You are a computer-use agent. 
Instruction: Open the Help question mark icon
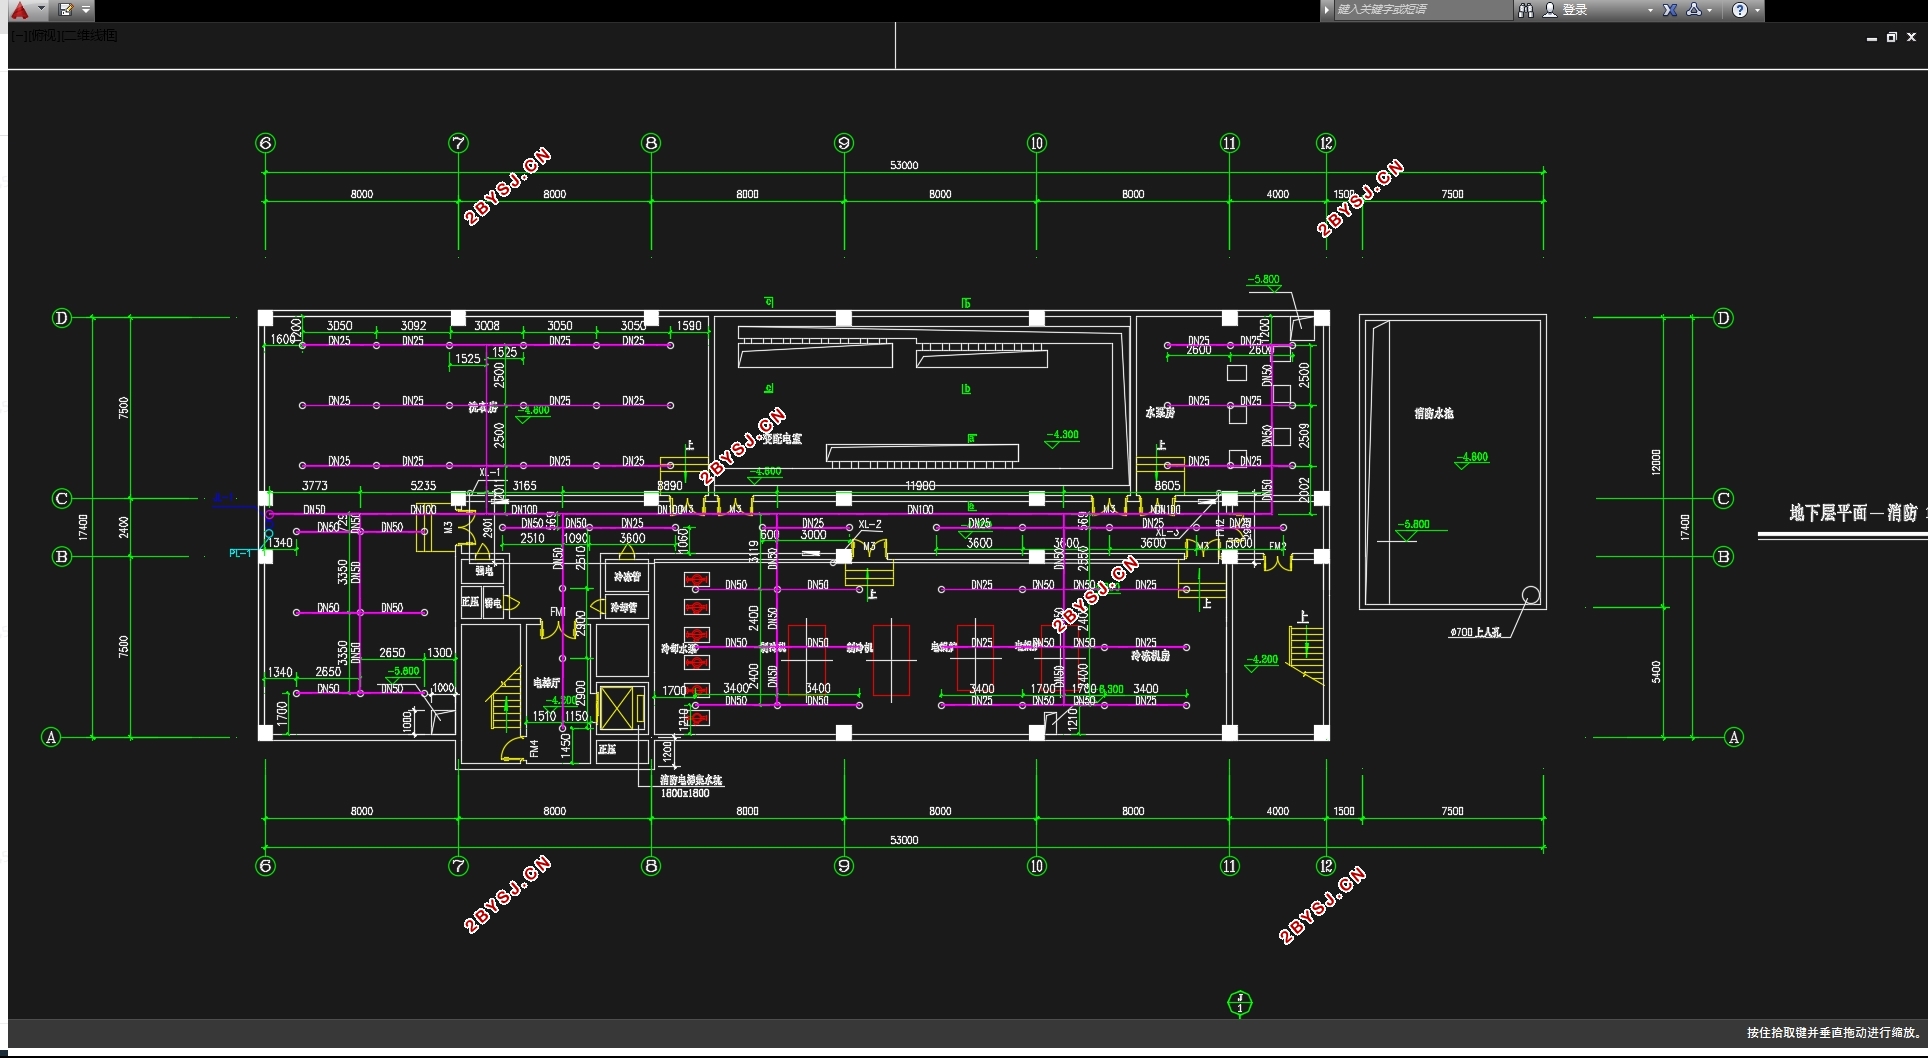(1740, 10)
